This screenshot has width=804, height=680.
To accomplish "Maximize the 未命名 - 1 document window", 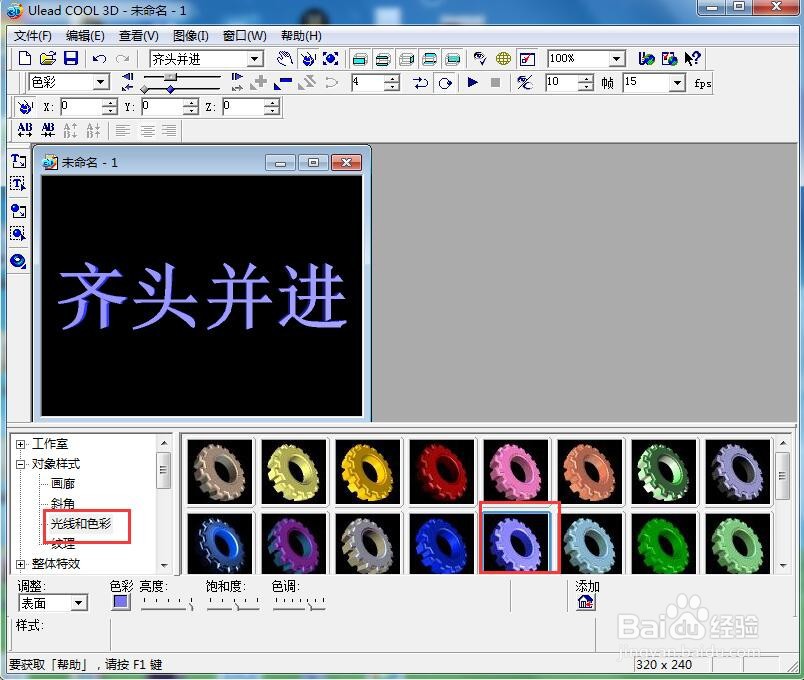I will [x=313, y=163].
